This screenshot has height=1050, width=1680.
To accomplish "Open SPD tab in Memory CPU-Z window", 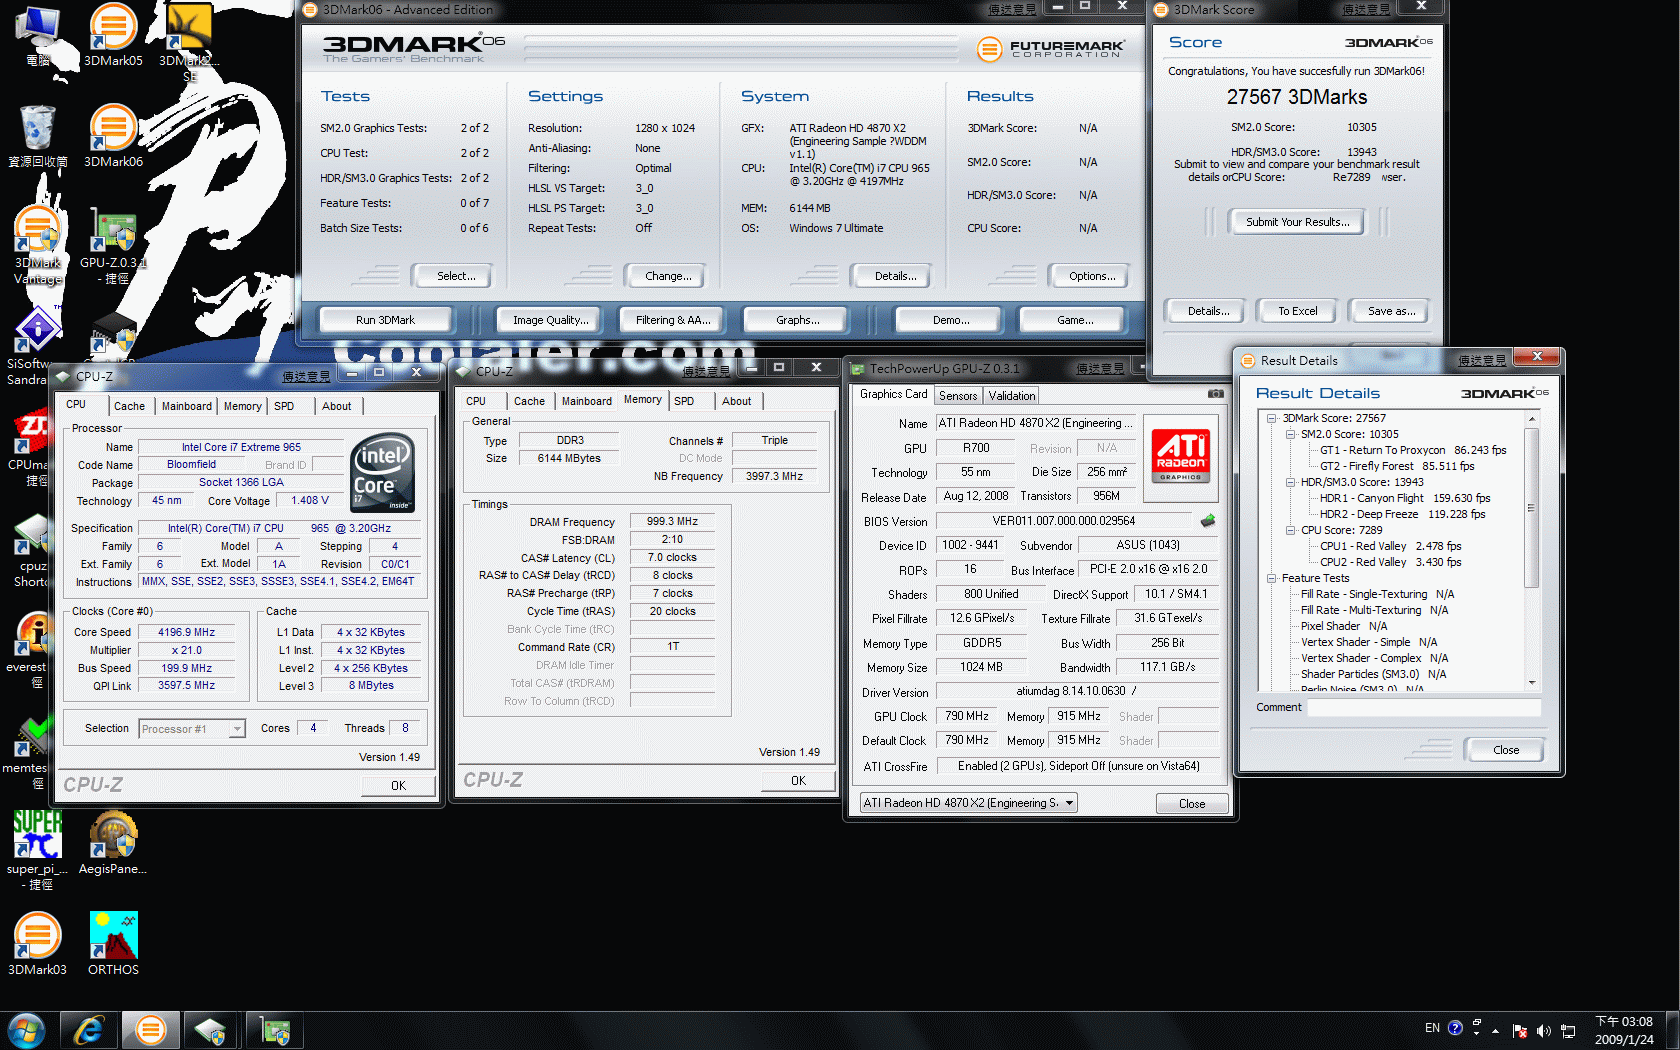I will pyautogui.click(x=684, y=401).
